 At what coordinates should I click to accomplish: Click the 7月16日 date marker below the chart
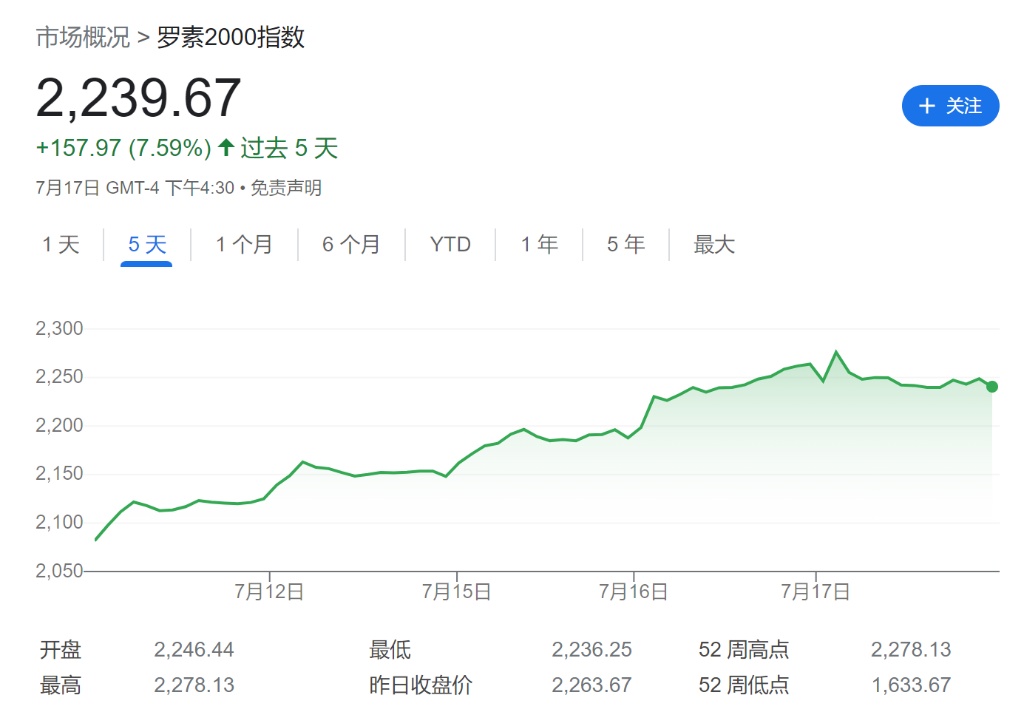(x=633, y=592)
